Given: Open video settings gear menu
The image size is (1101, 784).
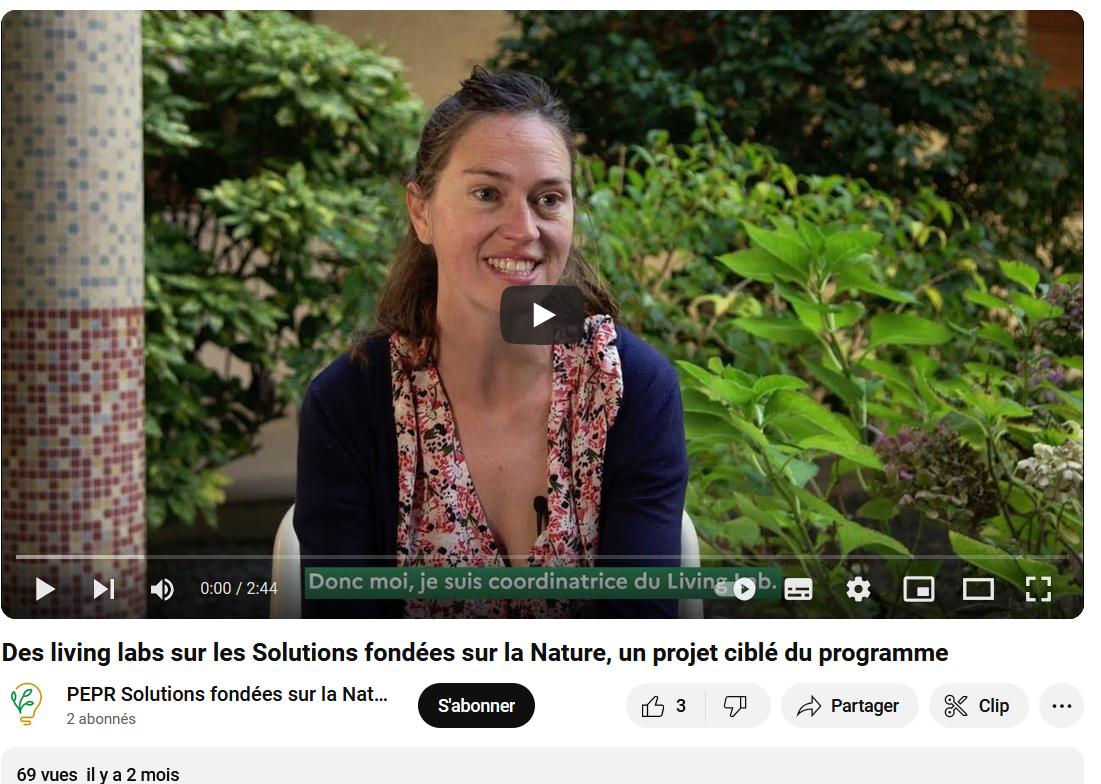Looking at the screenshot, I should point(858,589).
